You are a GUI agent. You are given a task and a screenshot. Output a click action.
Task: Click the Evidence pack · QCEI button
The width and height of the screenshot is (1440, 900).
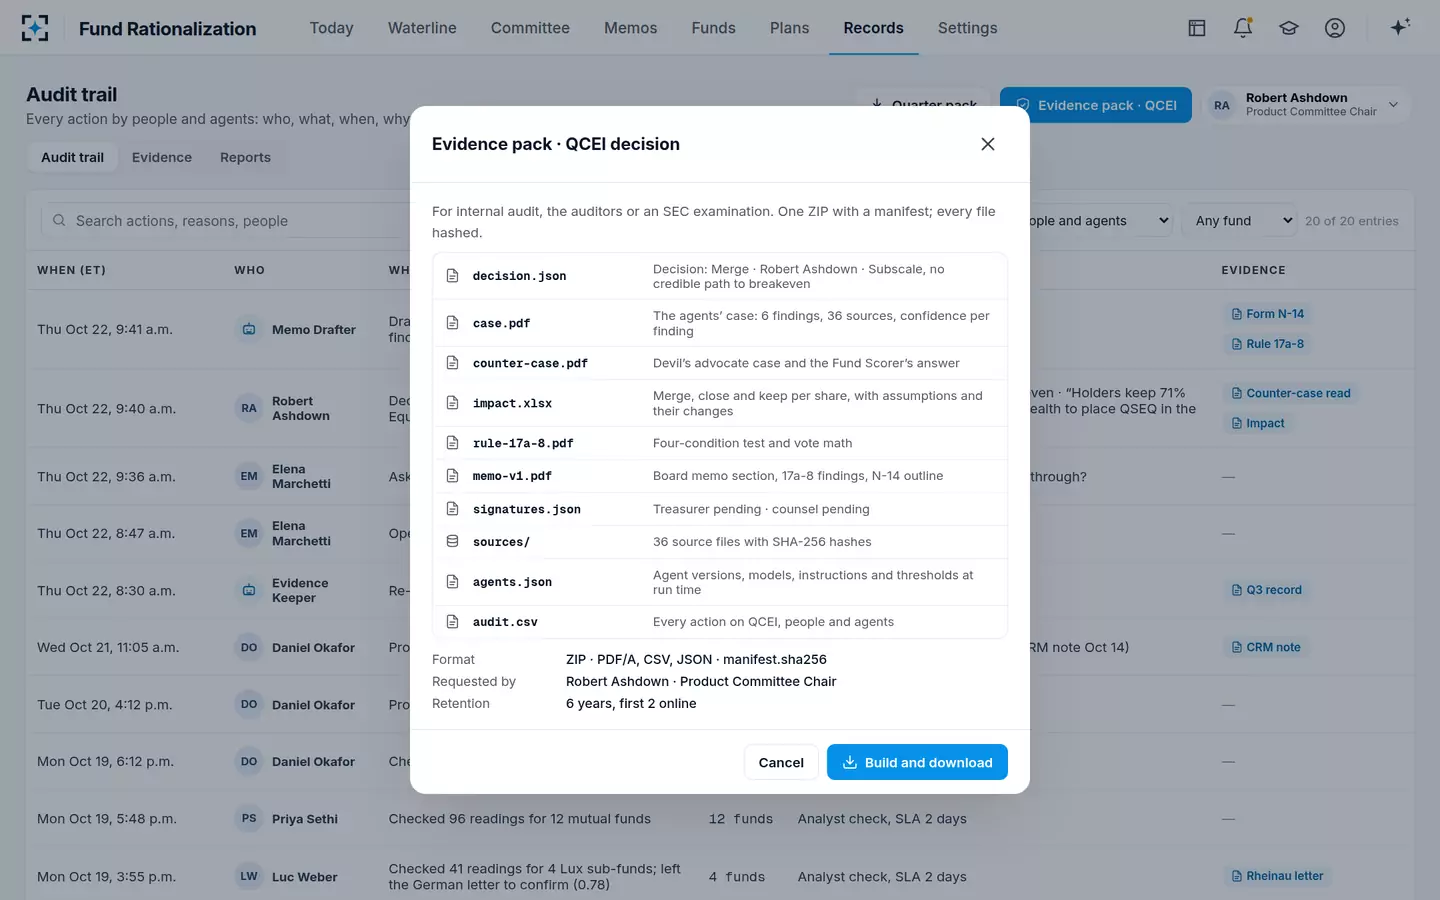coord(1096,105)
